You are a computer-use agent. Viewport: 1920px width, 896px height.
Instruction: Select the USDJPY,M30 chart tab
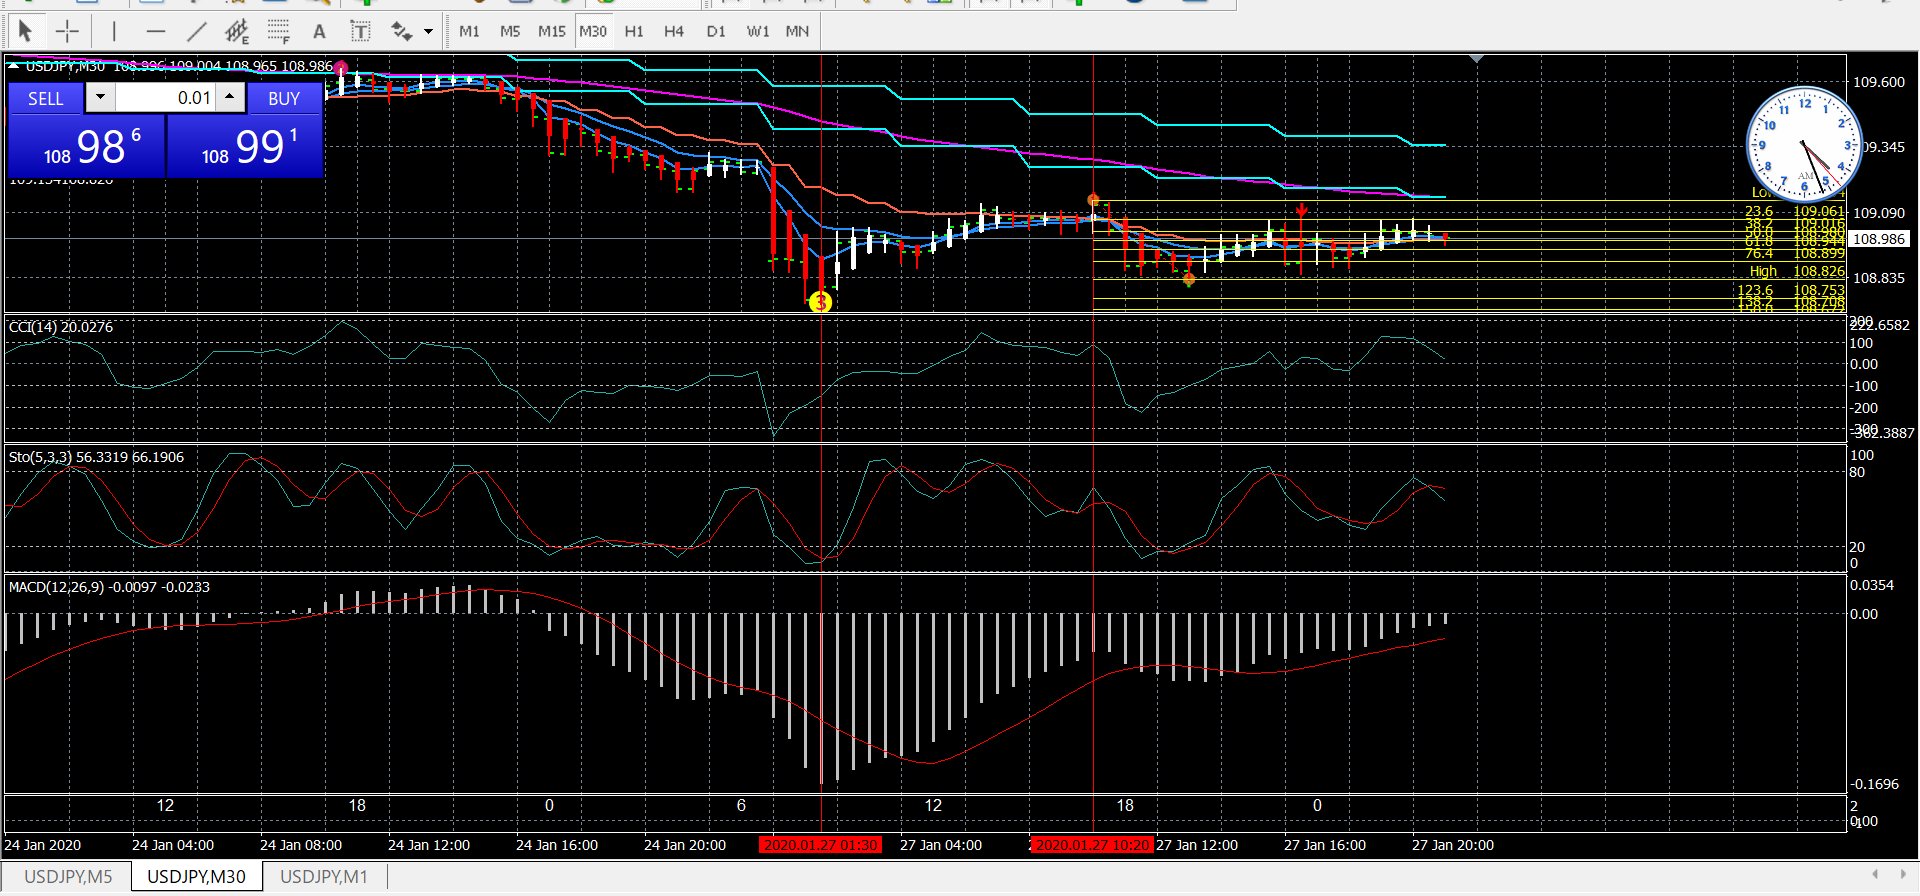click(196, 876)
